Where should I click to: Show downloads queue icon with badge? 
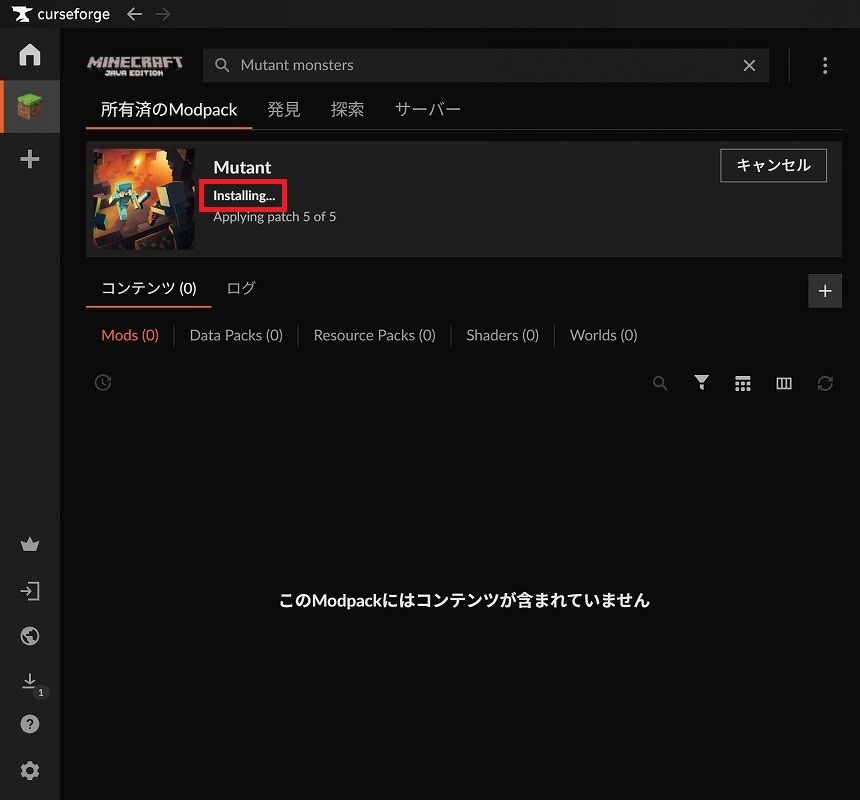(30, 682)
